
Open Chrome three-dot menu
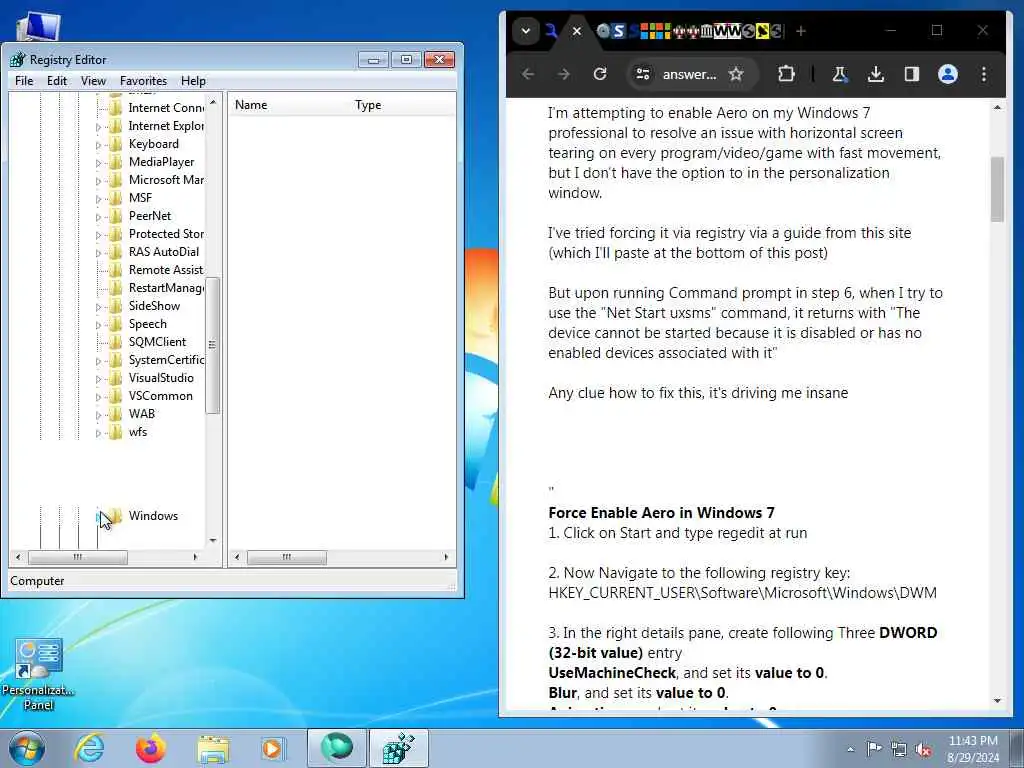(x=984, y=74)
